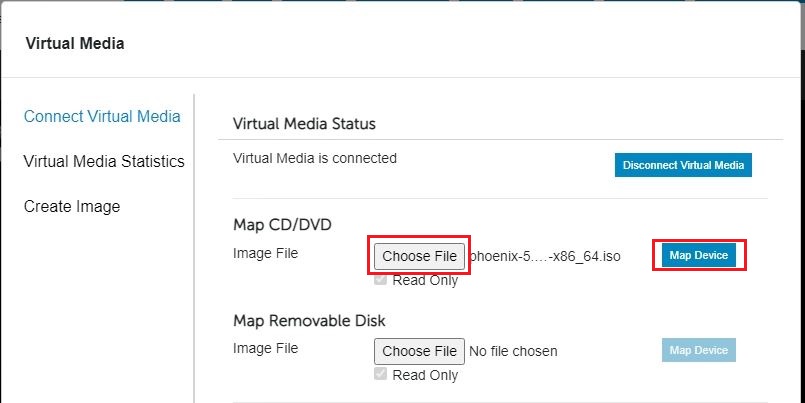Viewport: 805px width, 403px height.
Task: Click the Map CD/DVD section heading
Action: pyautogui.click(x=281, y=224)
